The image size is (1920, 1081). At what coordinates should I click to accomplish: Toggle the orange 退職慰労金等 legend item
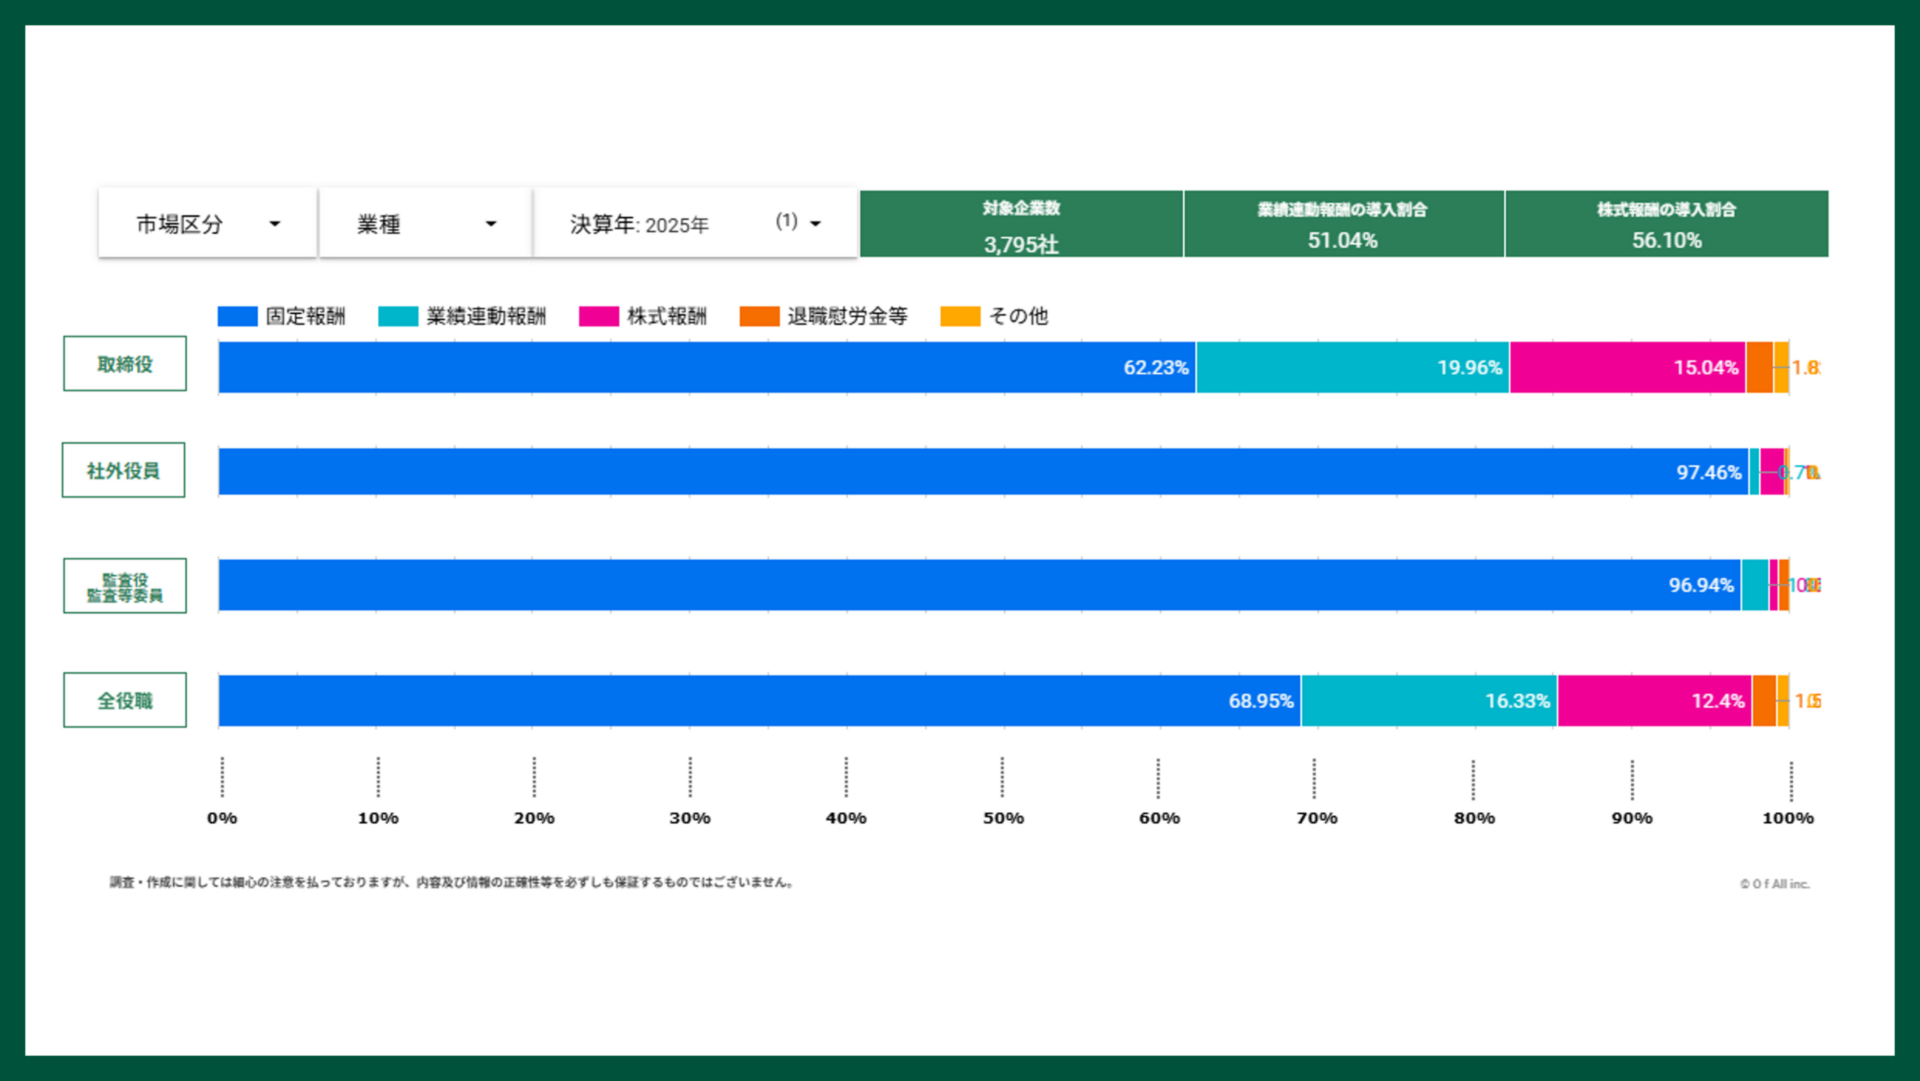coord(759,317)
